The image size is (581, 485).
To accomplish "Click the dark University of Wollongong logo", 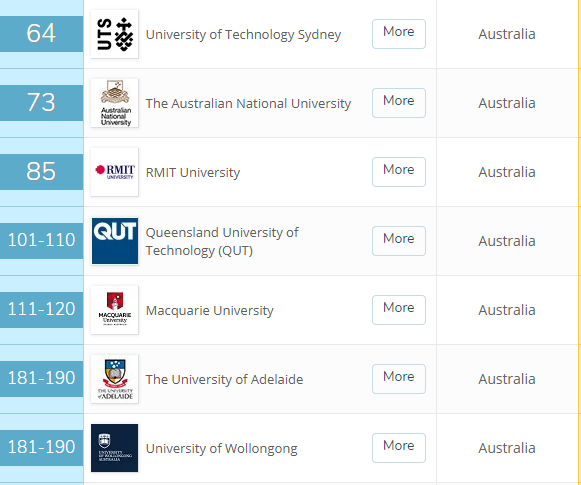I will tap(114, 448).
